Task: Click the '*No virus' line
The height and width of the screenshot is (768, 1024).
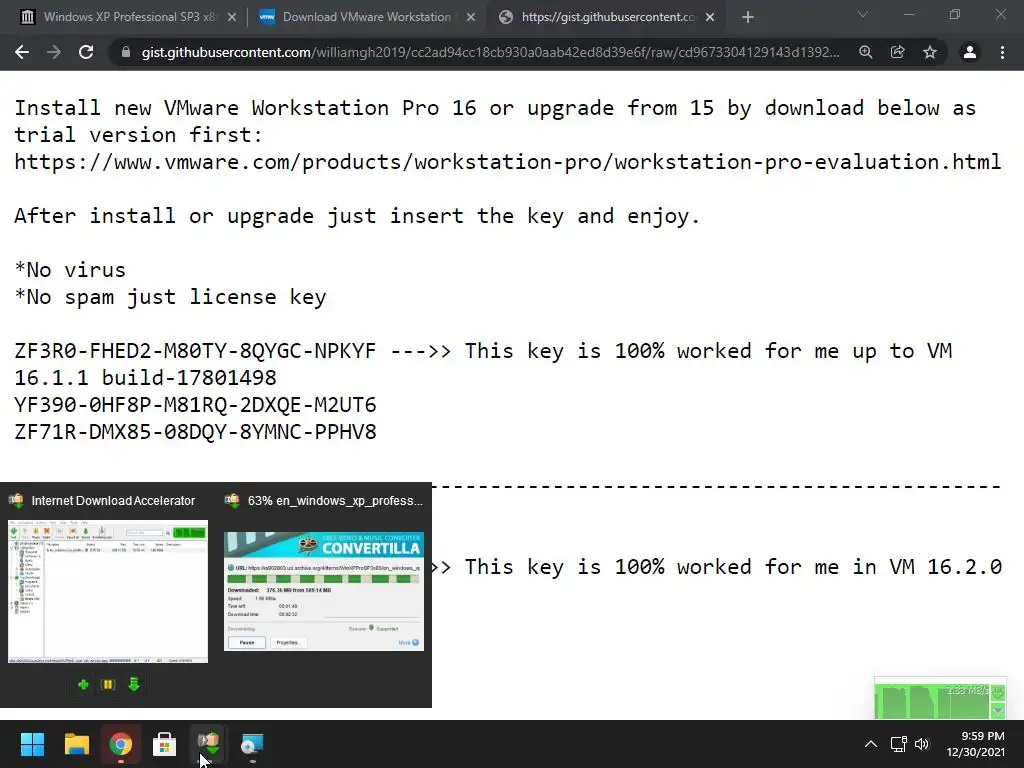Action: coord(70,270)
